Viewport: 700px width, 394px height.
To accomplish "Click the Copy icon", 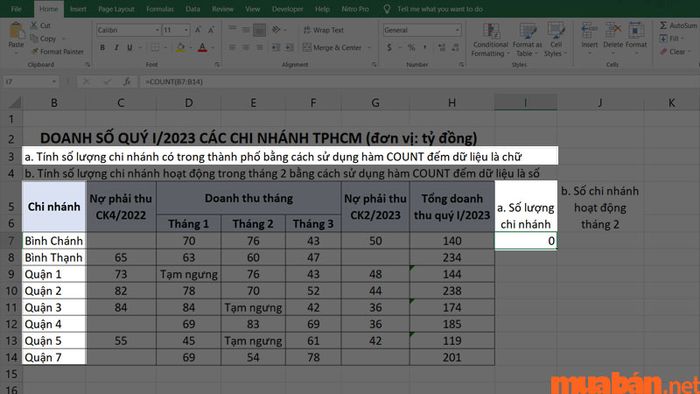I will click(x=34, y=38).
